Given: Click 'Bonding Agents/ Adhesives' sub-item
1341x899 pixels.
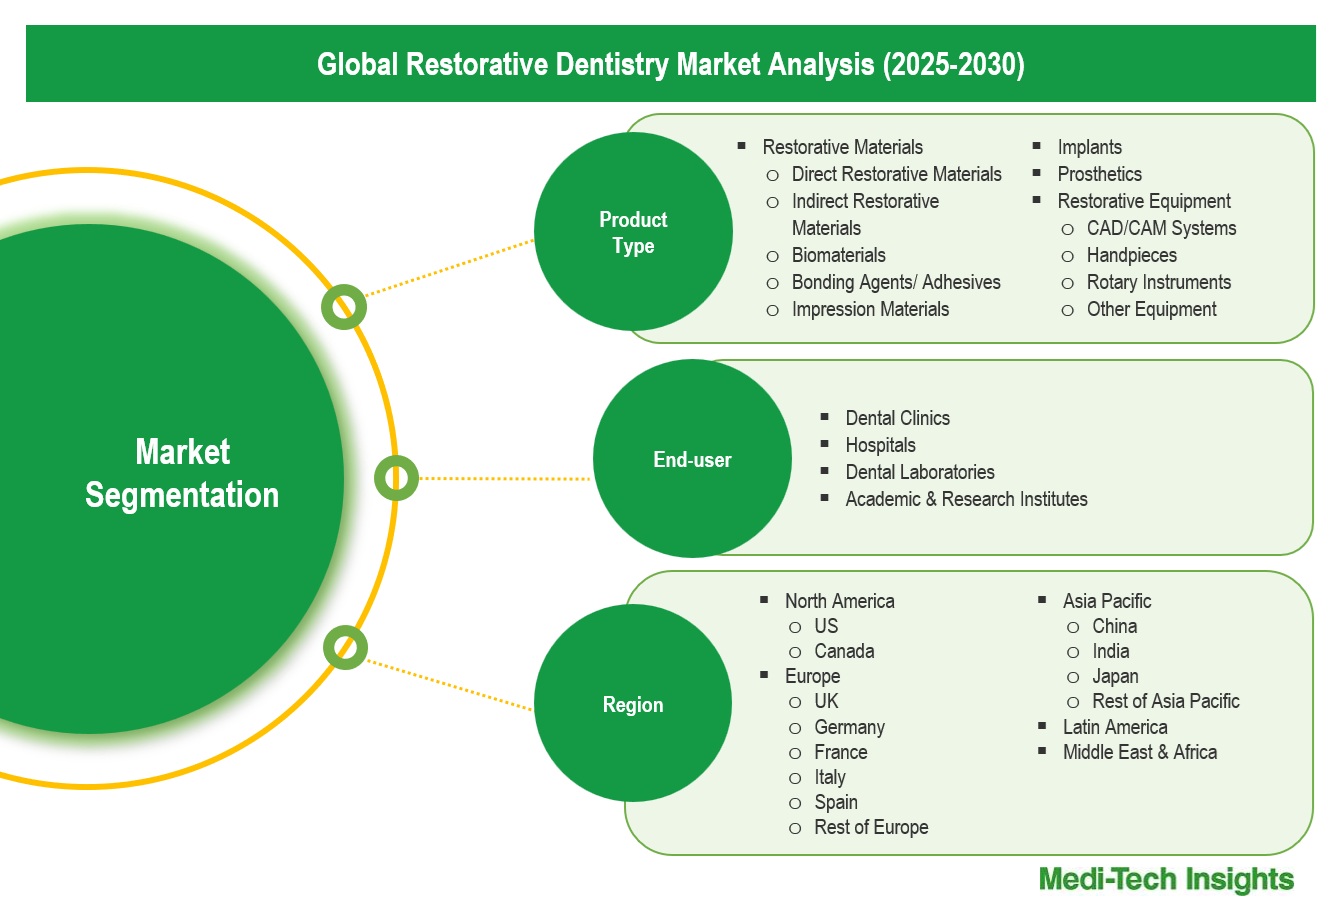Looking at the screenshot, I should click(896, 282).
